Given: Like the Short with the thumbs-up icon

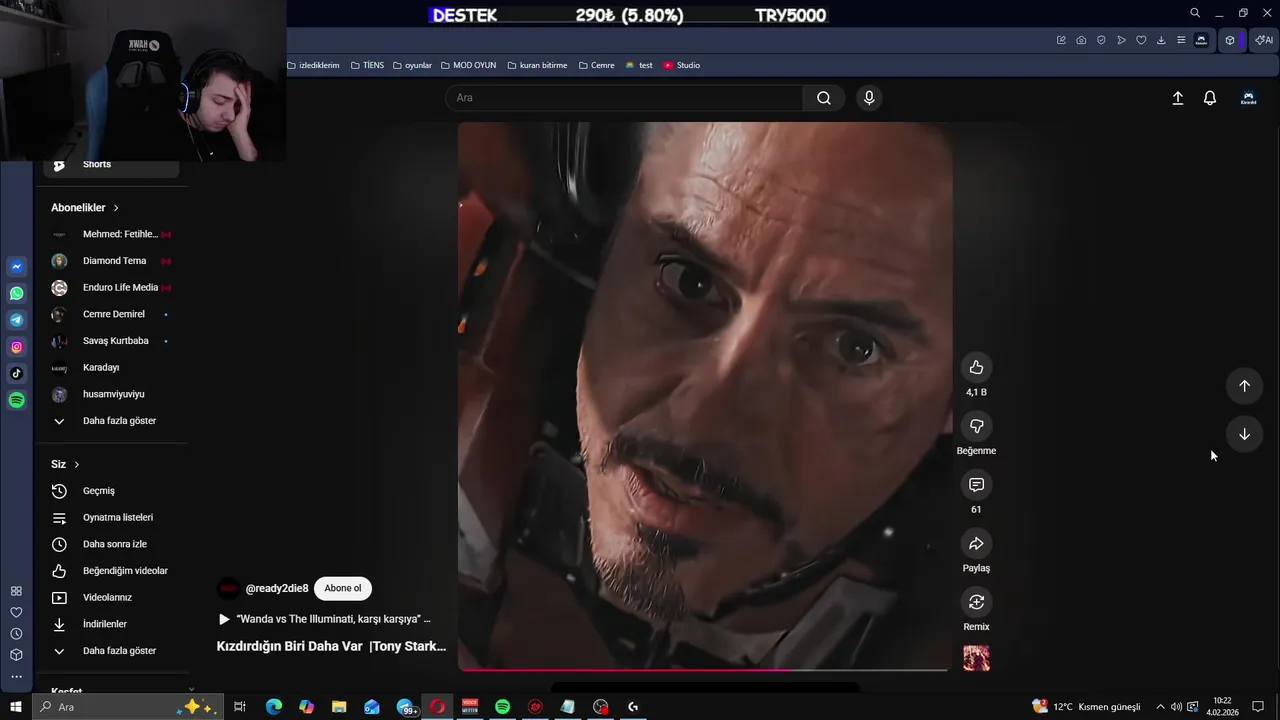Looking at the screenshot, I should 976,367.
